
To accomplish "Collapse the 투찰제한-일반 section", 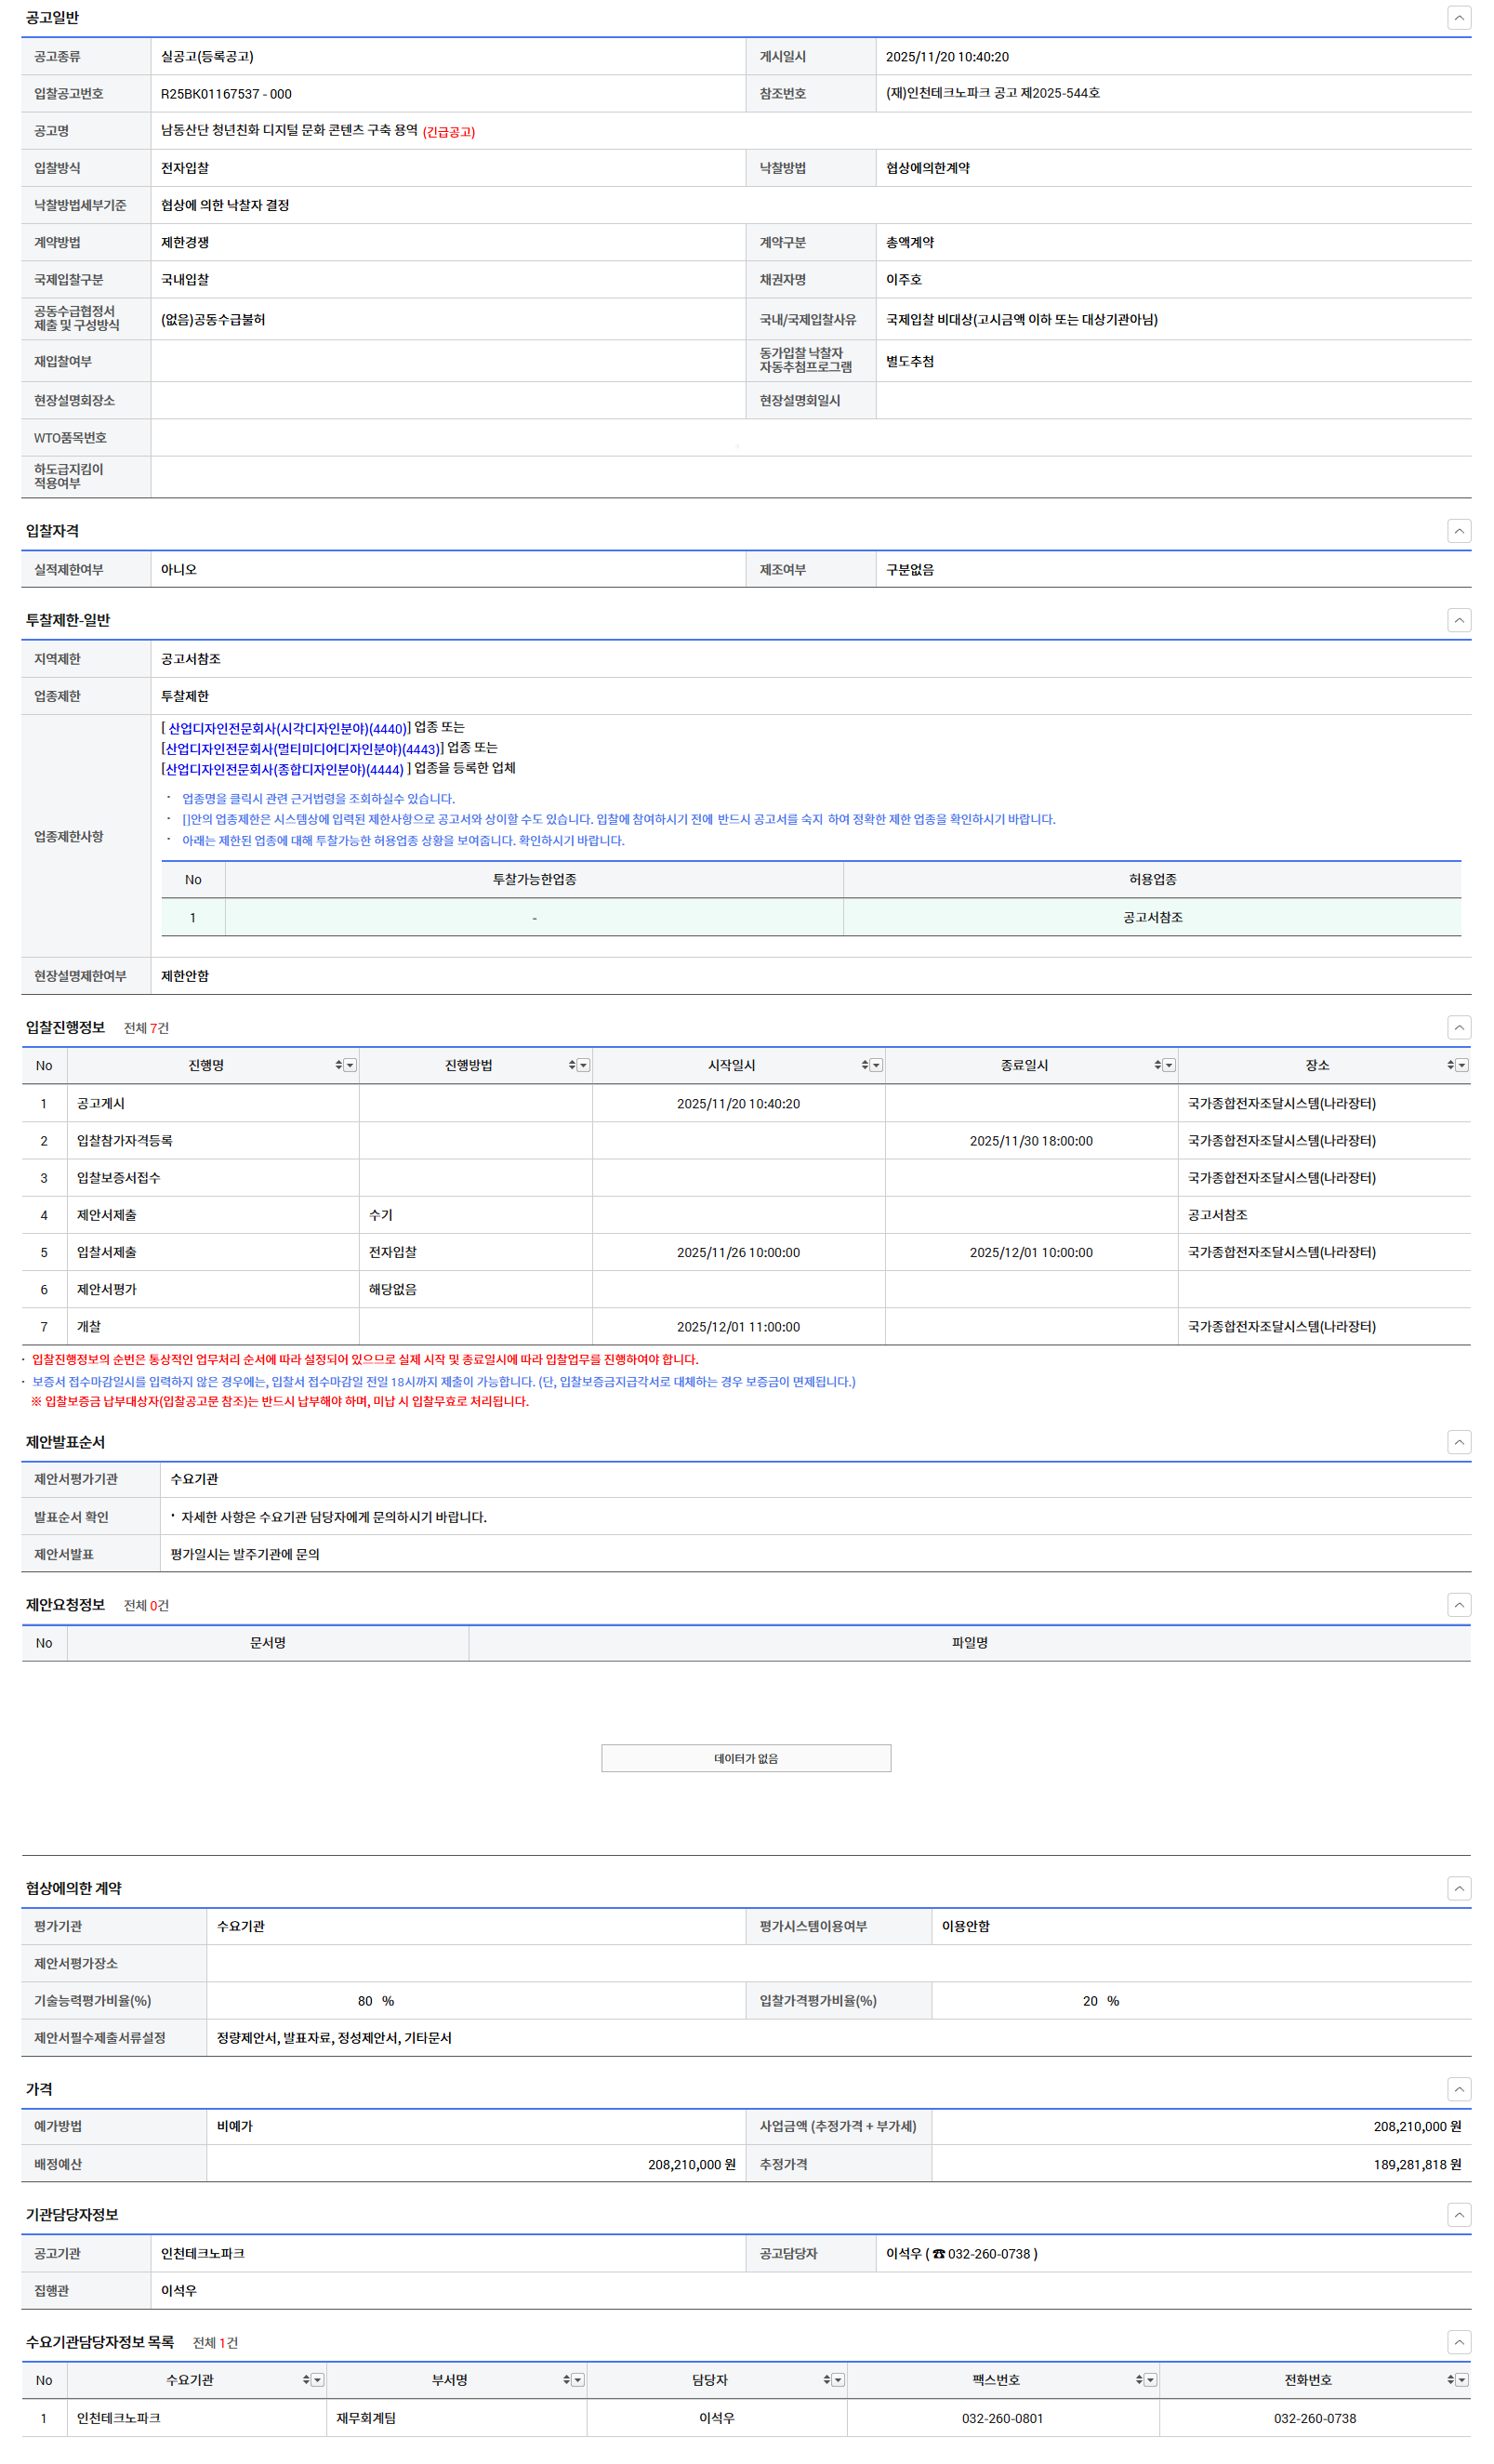I will [x=1458, y=620].
